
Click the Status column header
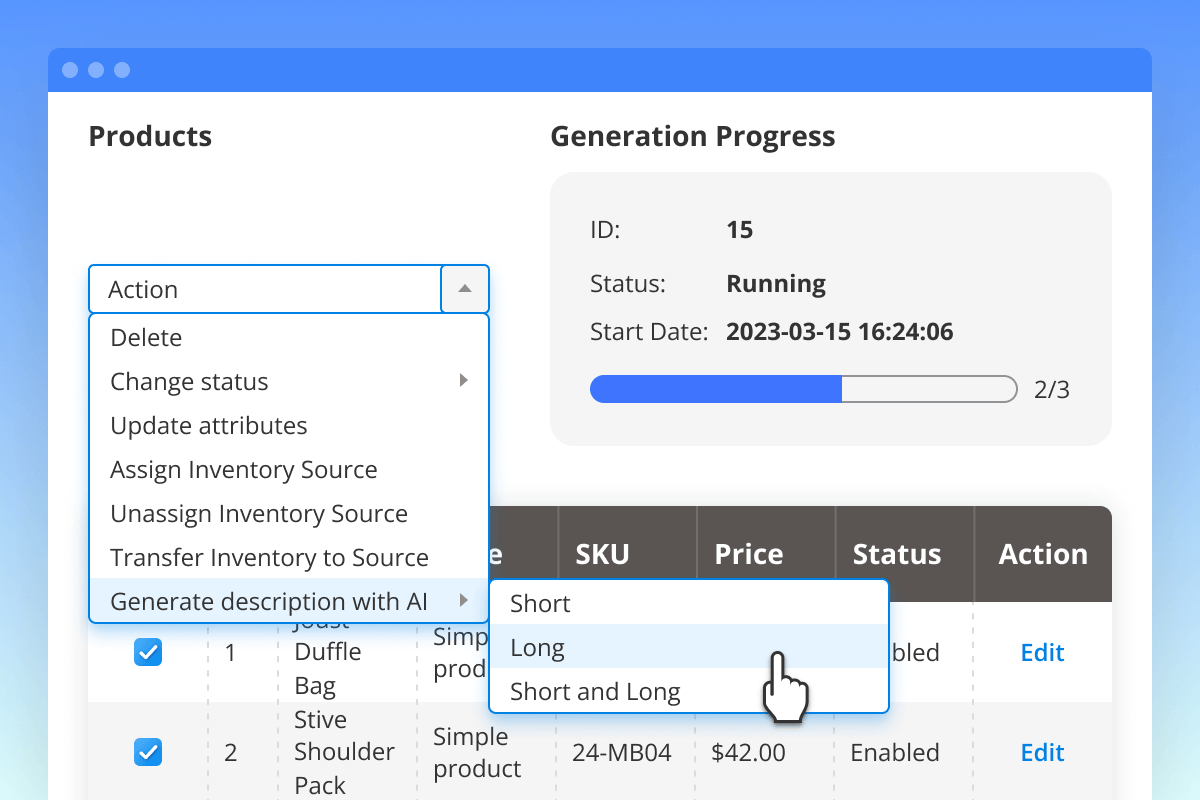pyautogui.click(x=896, y=554)
